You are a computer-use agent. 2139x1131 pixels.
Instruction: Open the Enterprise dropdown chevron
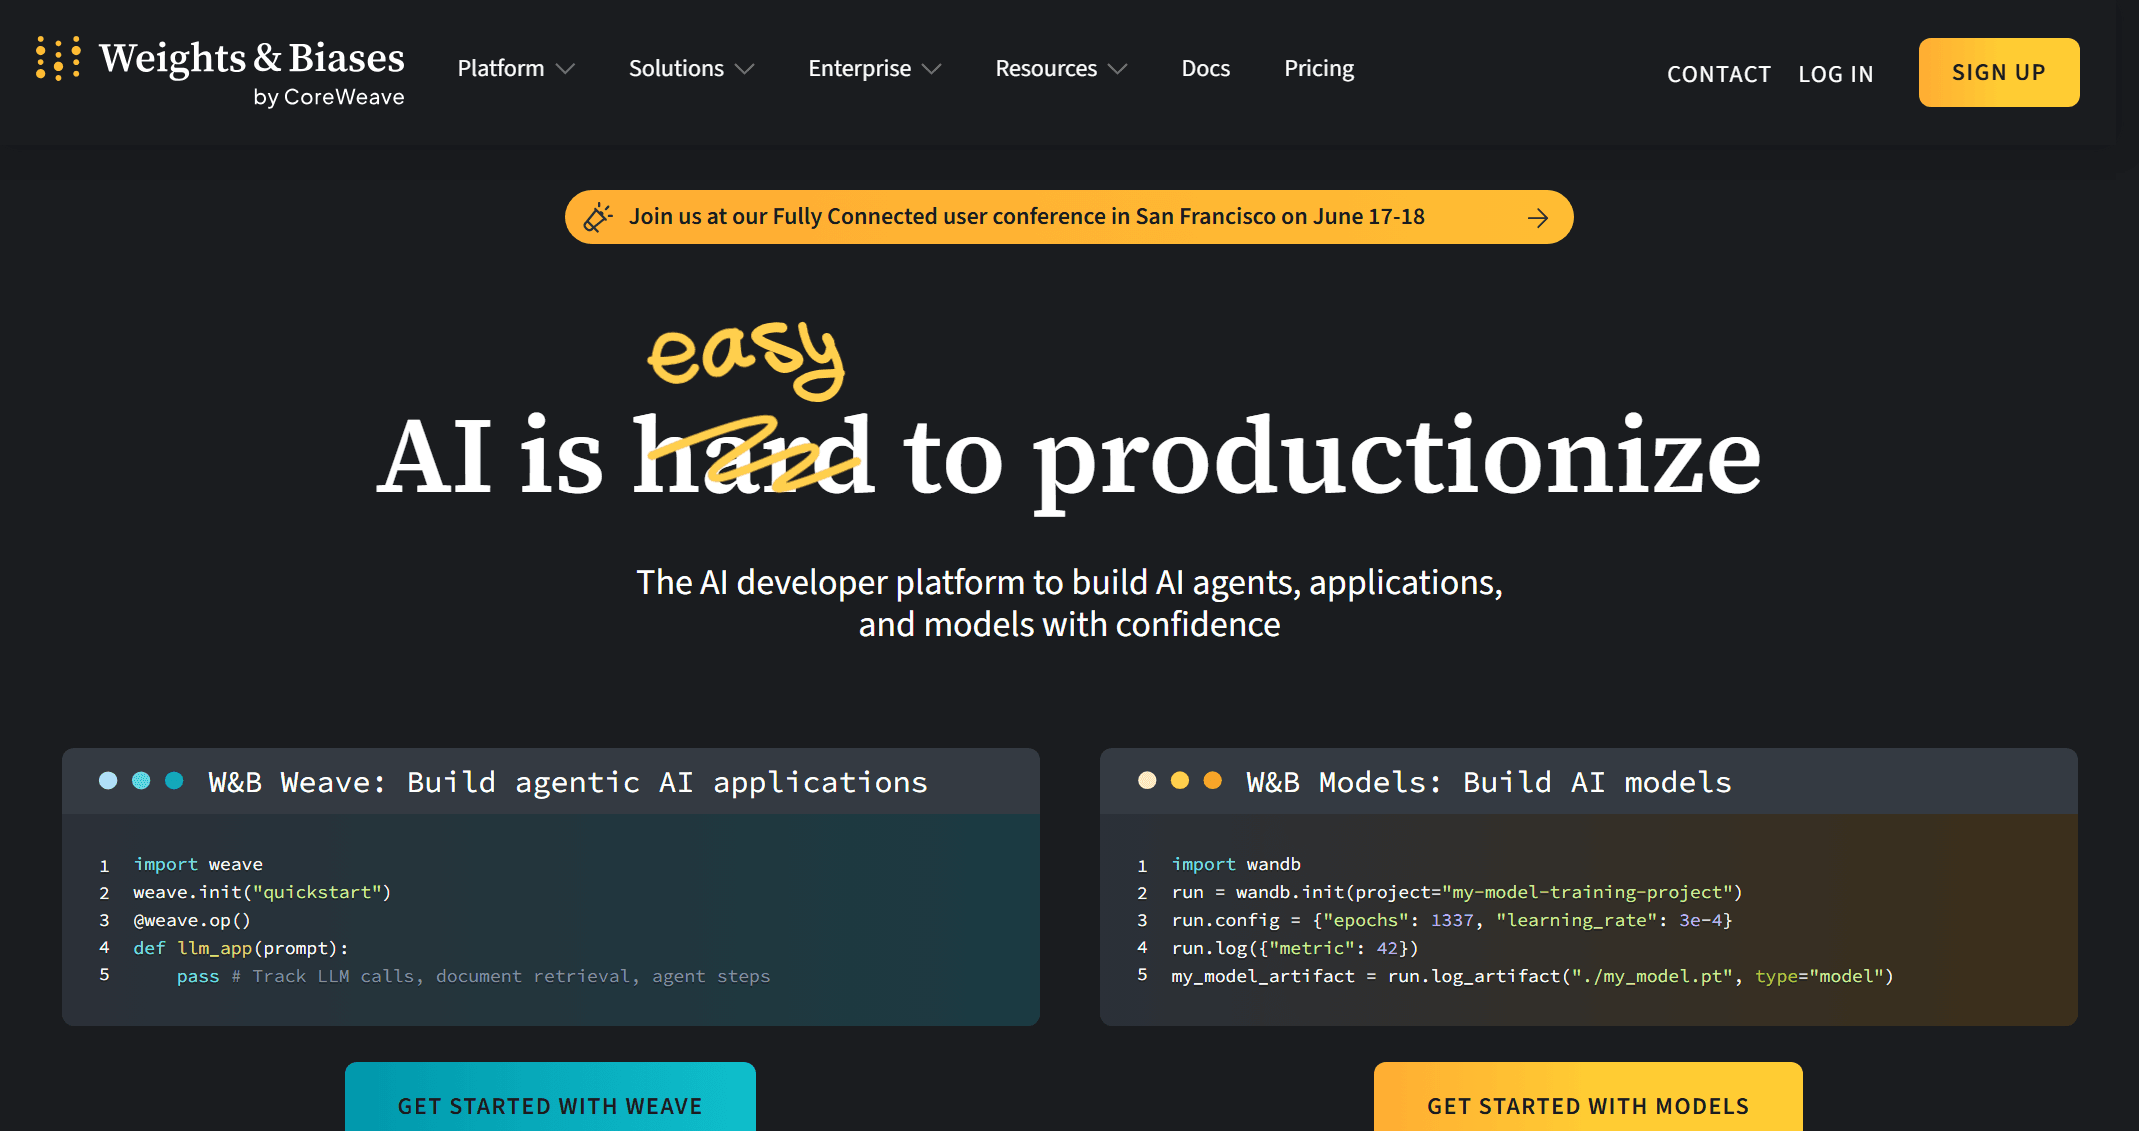coord(931,69)
